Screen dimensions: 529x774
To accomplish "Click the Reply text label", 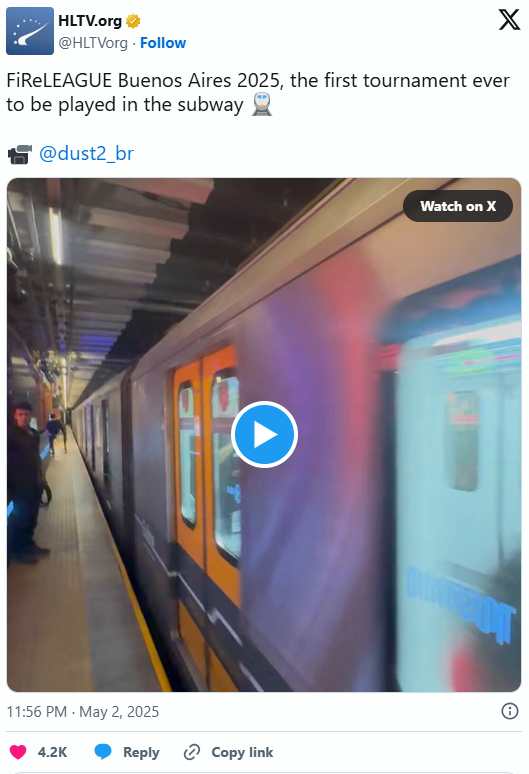I will [x=141, y=752].
